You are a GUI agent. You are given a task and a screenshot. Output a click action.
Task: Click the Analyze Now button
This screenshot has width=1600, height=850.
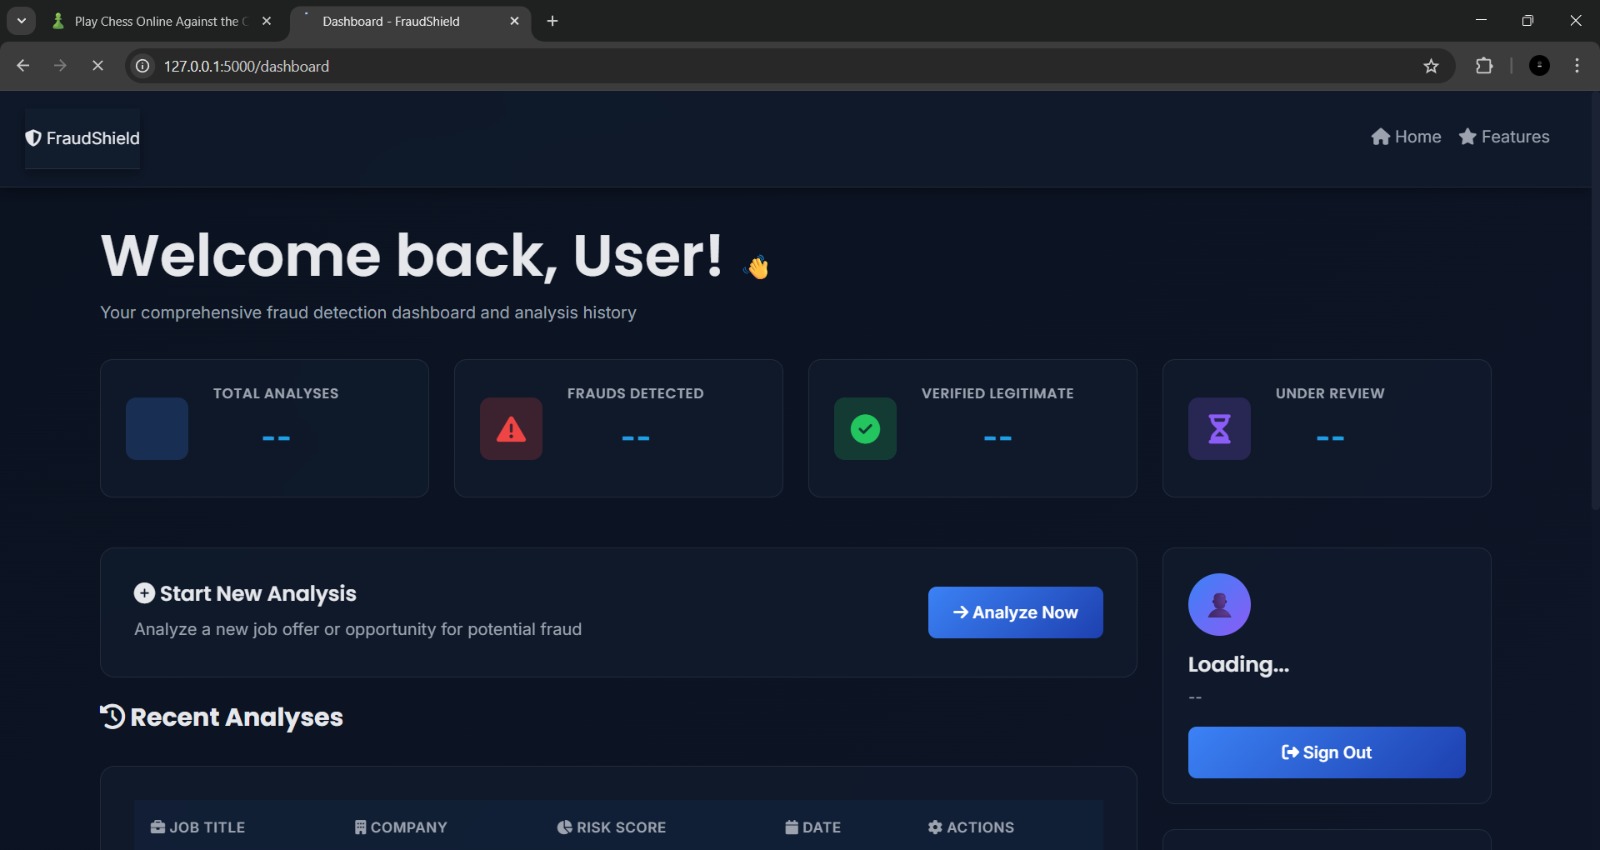(x=1015, y=612)
